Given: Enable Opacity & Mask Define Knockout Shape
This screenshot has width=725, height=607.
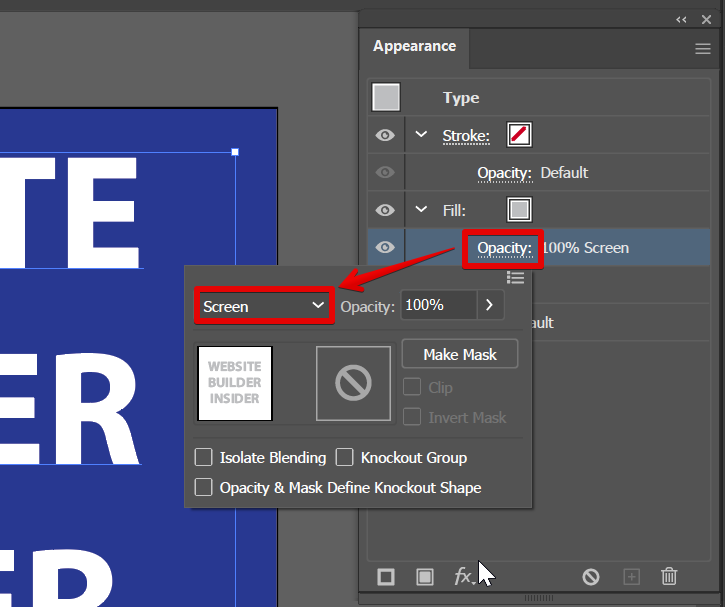Looking at the screenshot, I should (204, 488).
